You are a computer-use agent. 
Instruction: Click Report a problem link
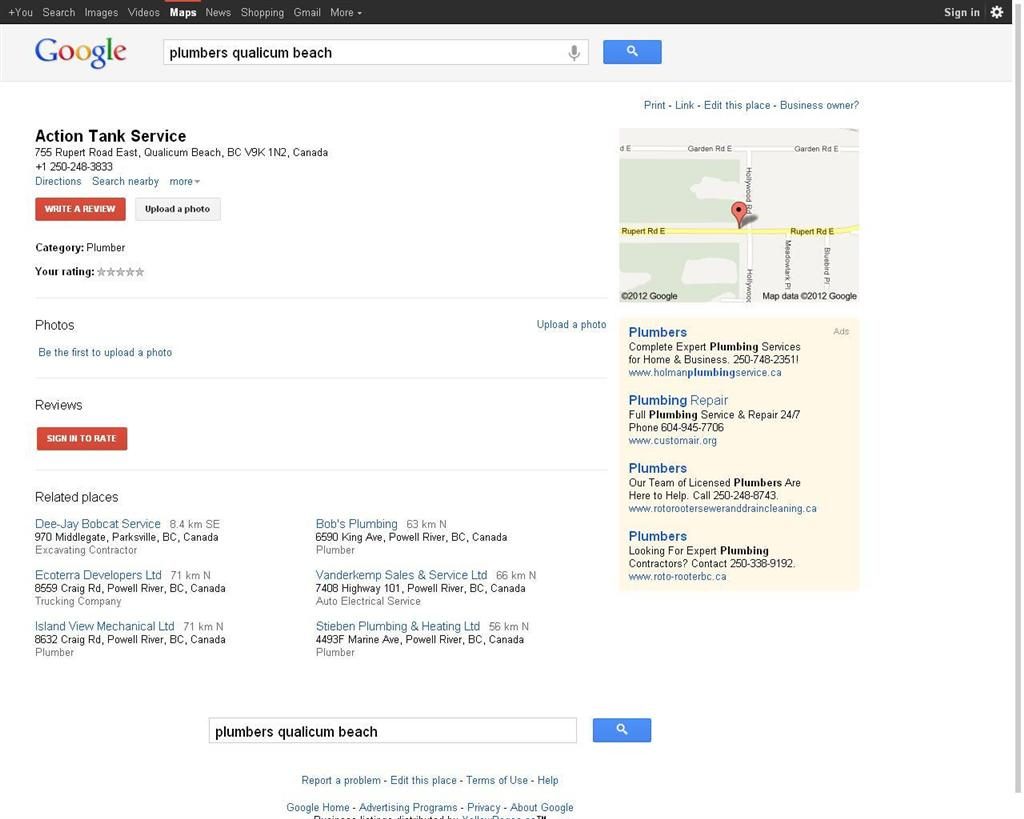coord(341,780)
